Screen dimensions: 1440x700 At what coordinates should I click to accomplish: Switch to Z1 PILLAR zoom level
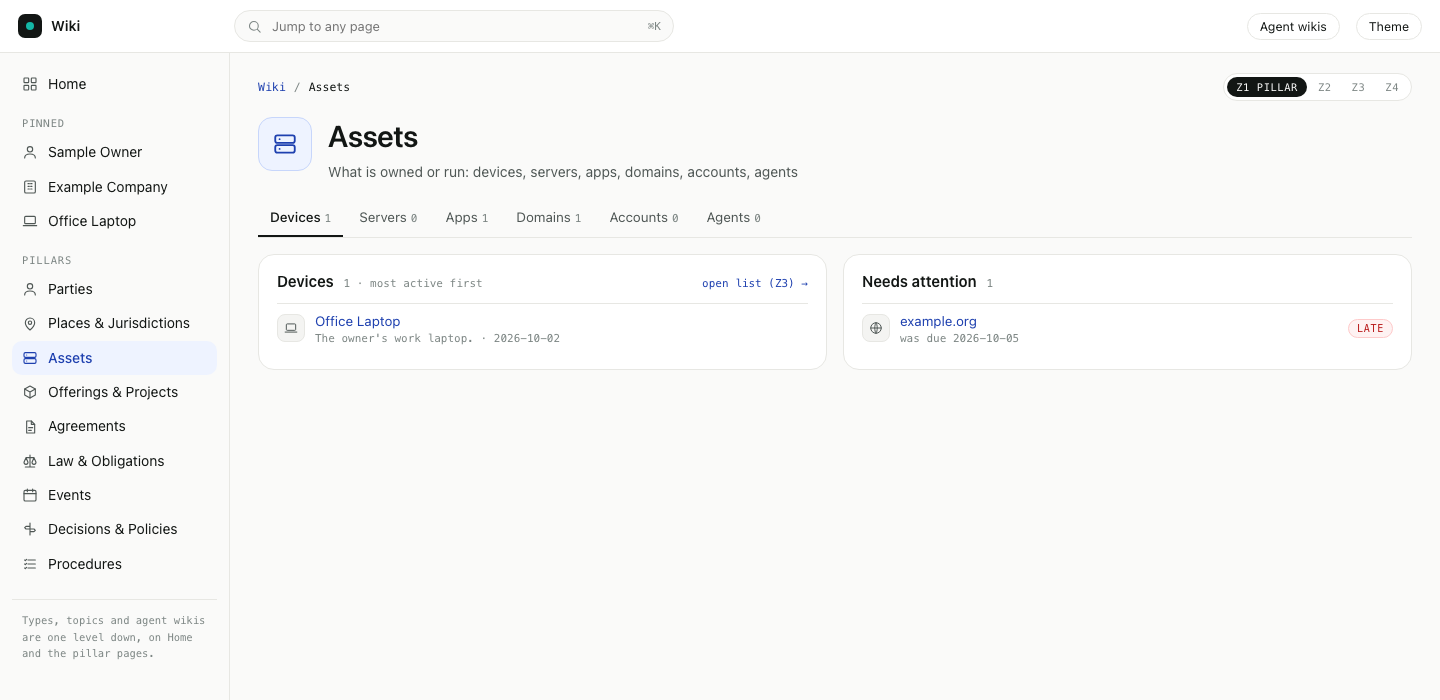pos(1267,87)
